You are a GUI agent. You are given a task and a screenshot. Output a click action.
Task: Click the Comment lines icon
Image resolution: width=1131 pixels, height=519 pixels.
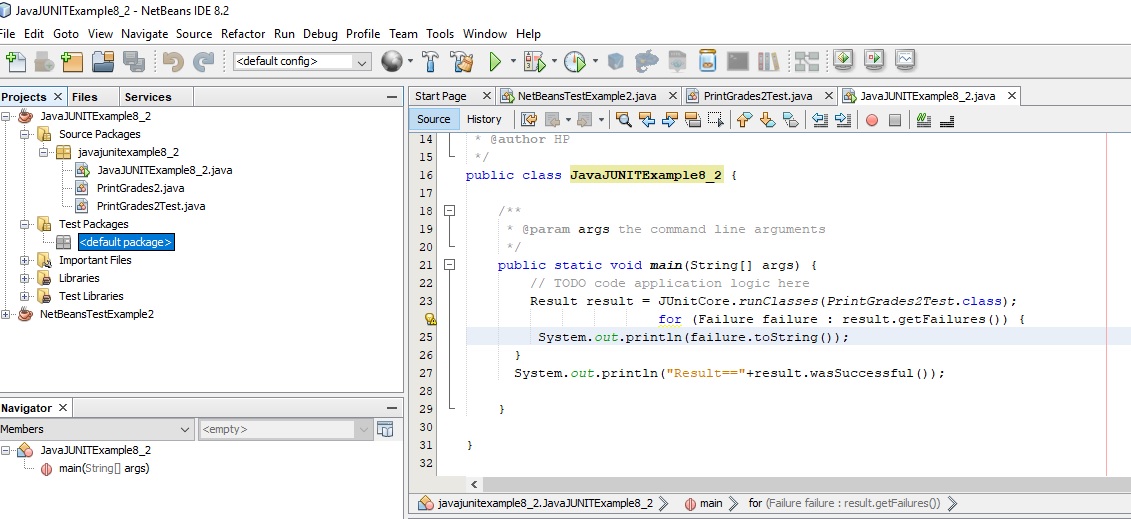[x=924, y=120]
